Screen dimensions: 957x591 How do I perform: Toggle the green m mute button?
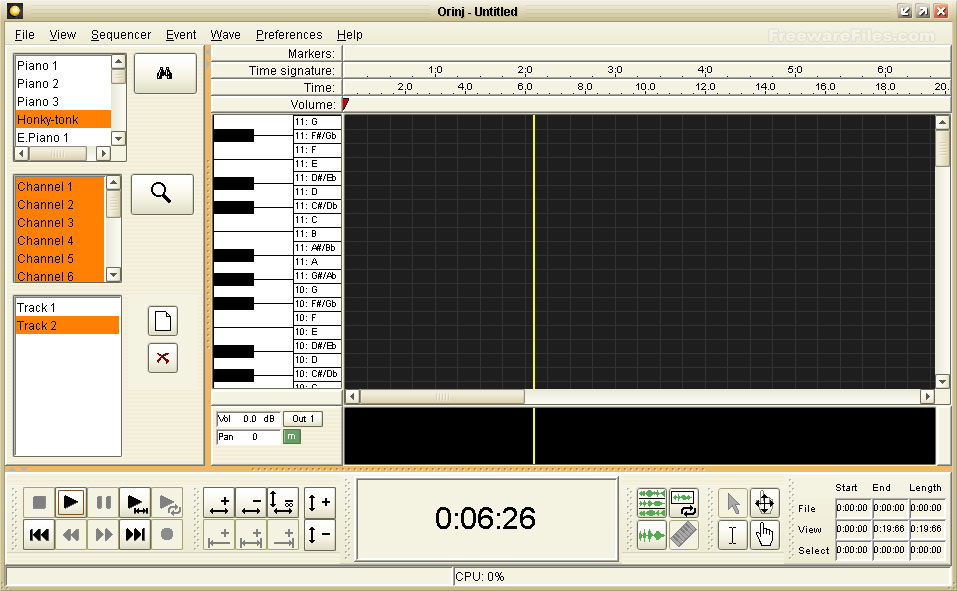point(292,436)
